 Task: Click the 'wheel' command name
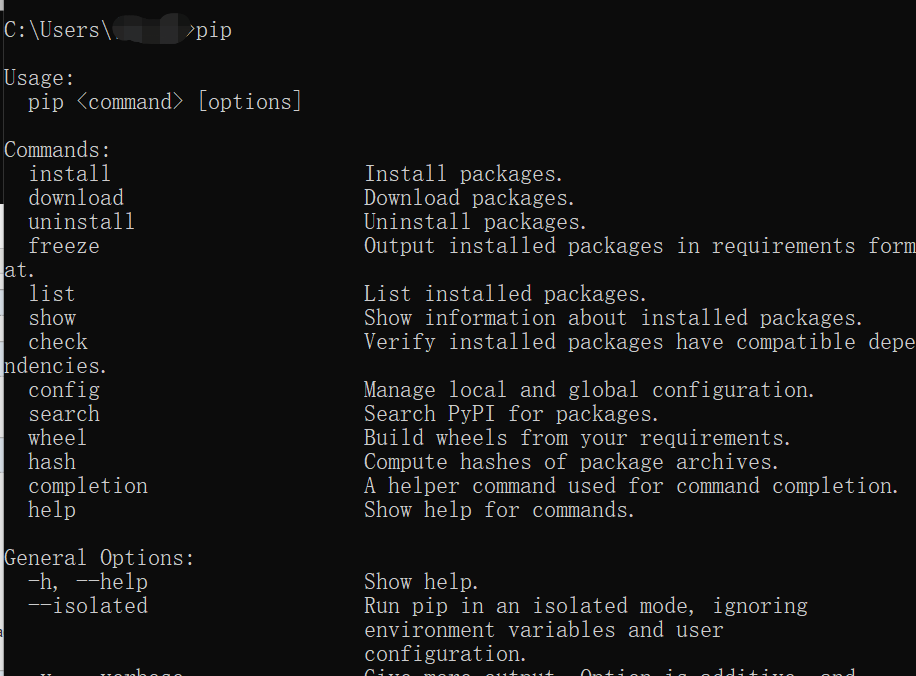pyautogui.click(x=58, y=438)
